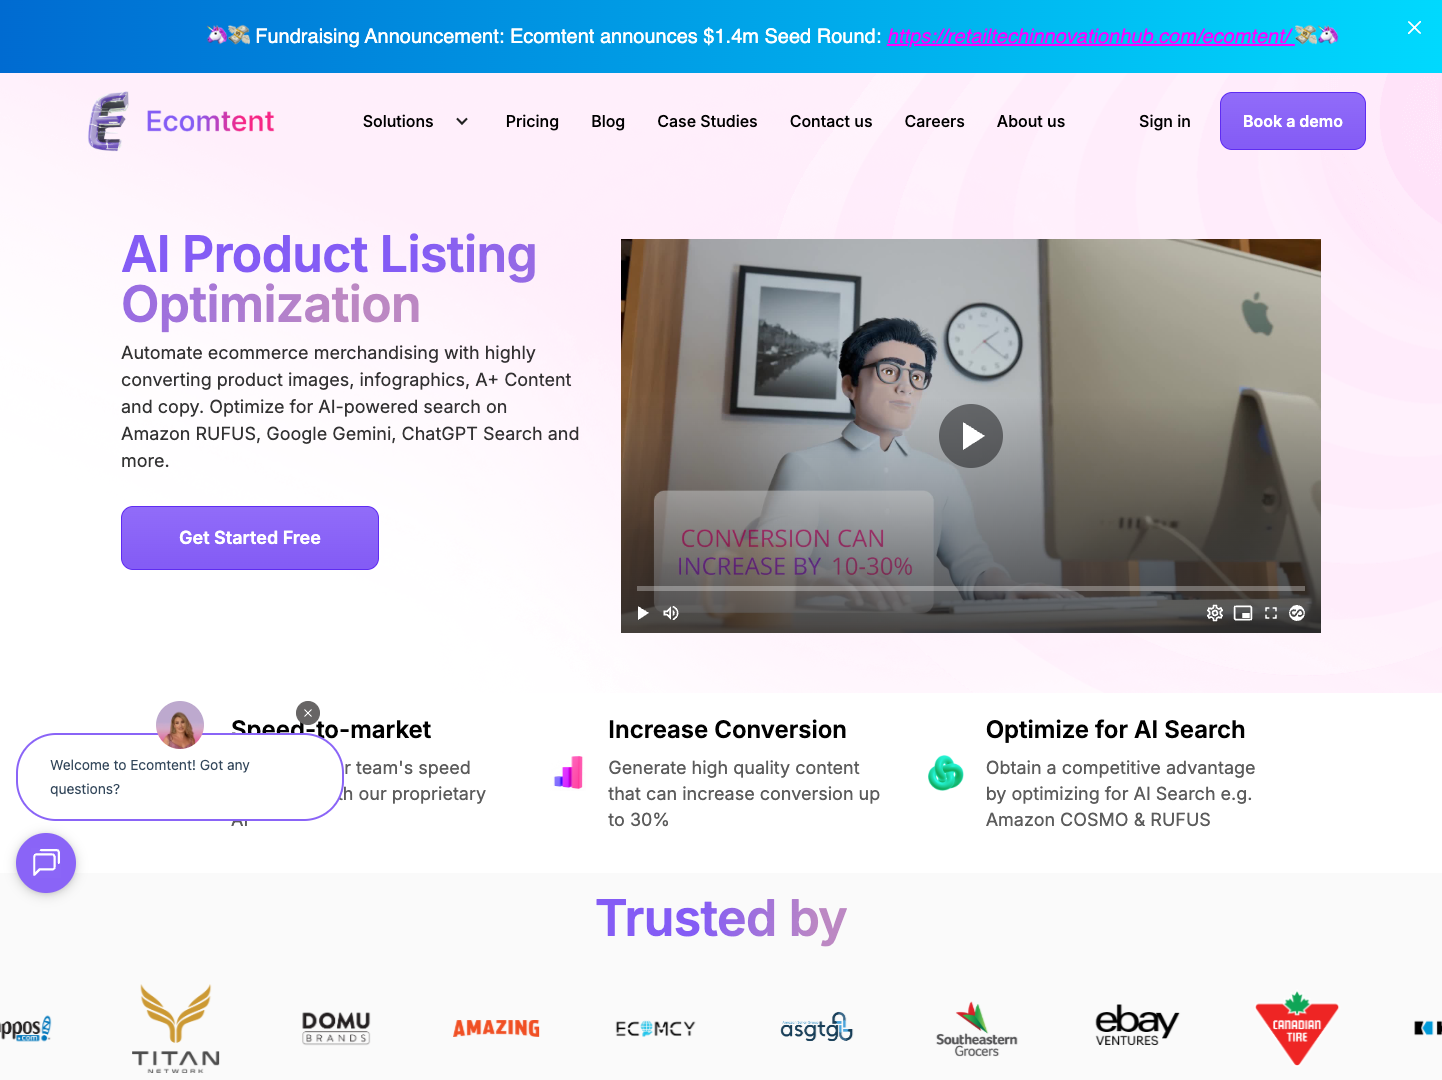Close the fundraising announcement banner

1414,28
